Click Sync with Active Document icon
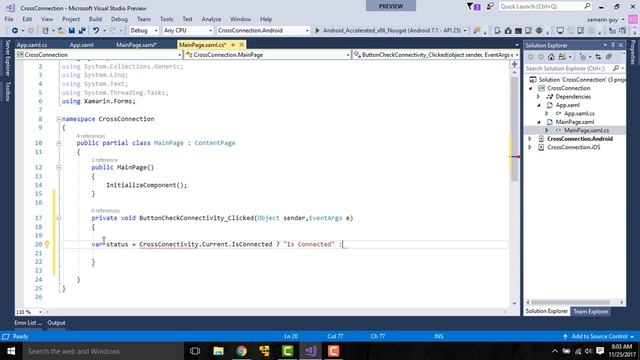 point(598,57)
